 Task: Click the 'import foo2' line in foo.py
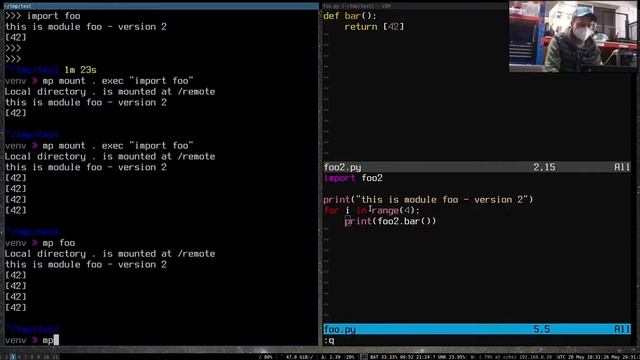(353, 178)
